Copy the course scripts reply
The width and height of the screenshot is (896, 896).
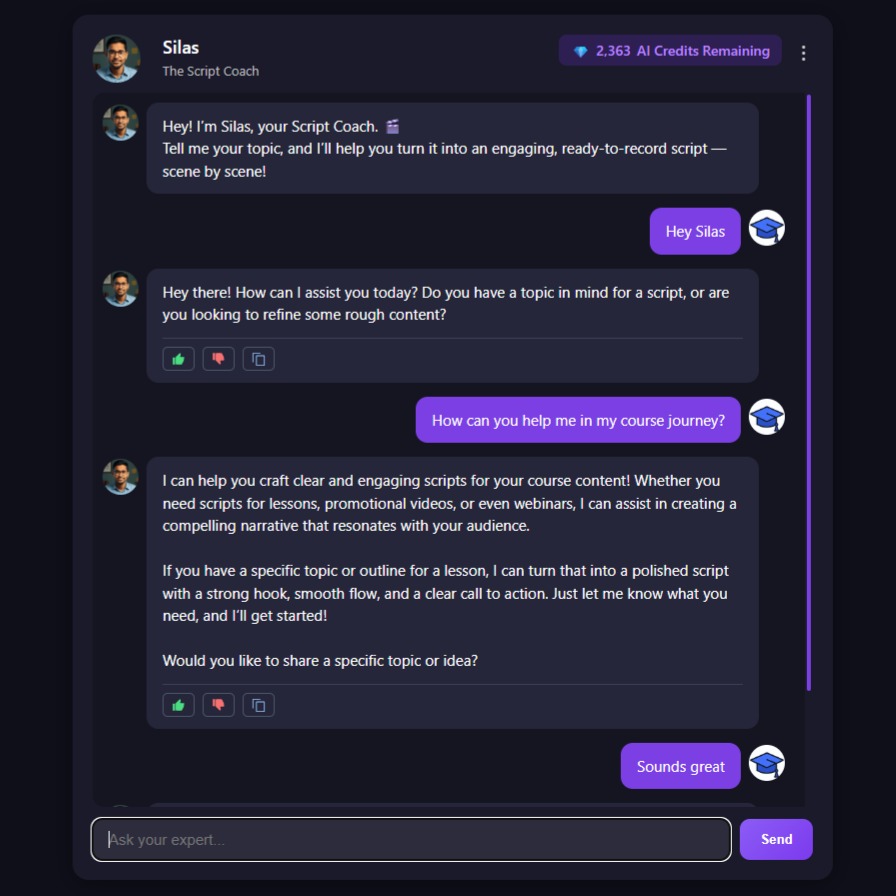pyautogui.click(x=258, y=705)
